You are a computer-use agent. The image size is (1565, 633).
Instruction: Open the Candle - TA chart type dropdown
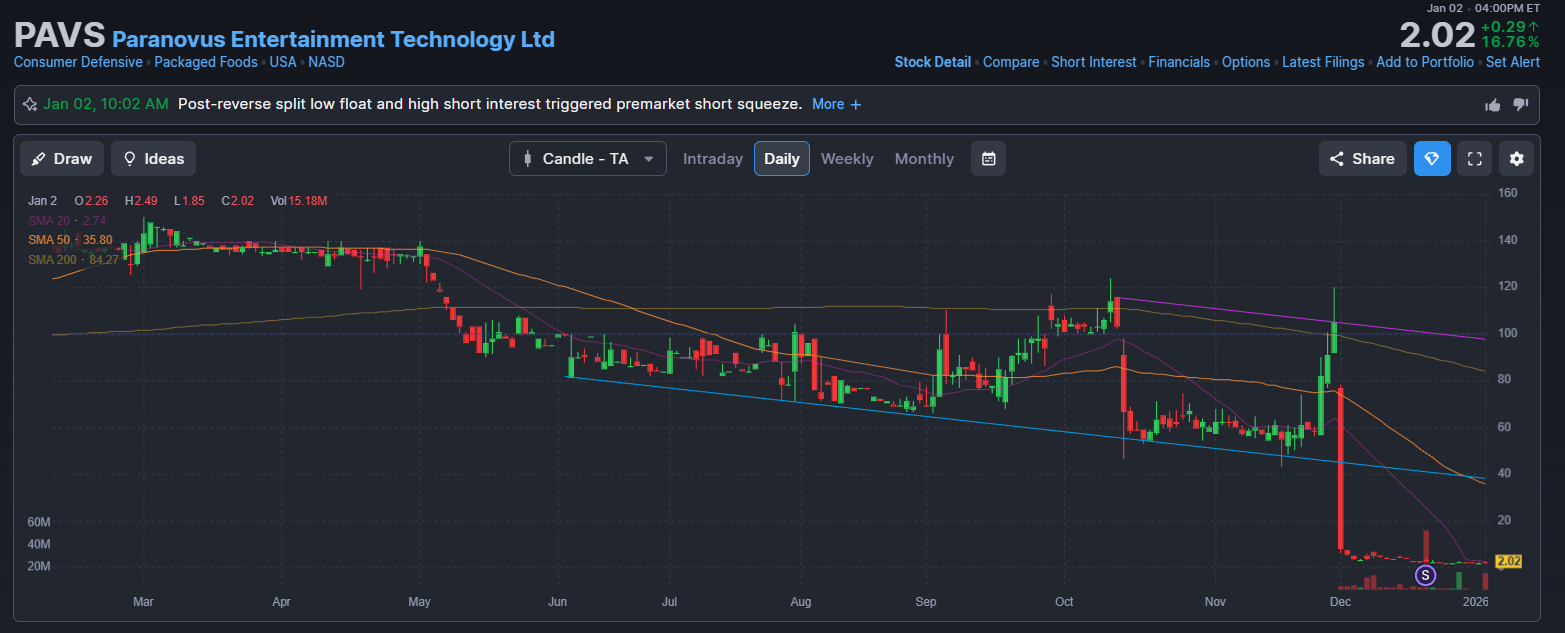pos(587,159)
